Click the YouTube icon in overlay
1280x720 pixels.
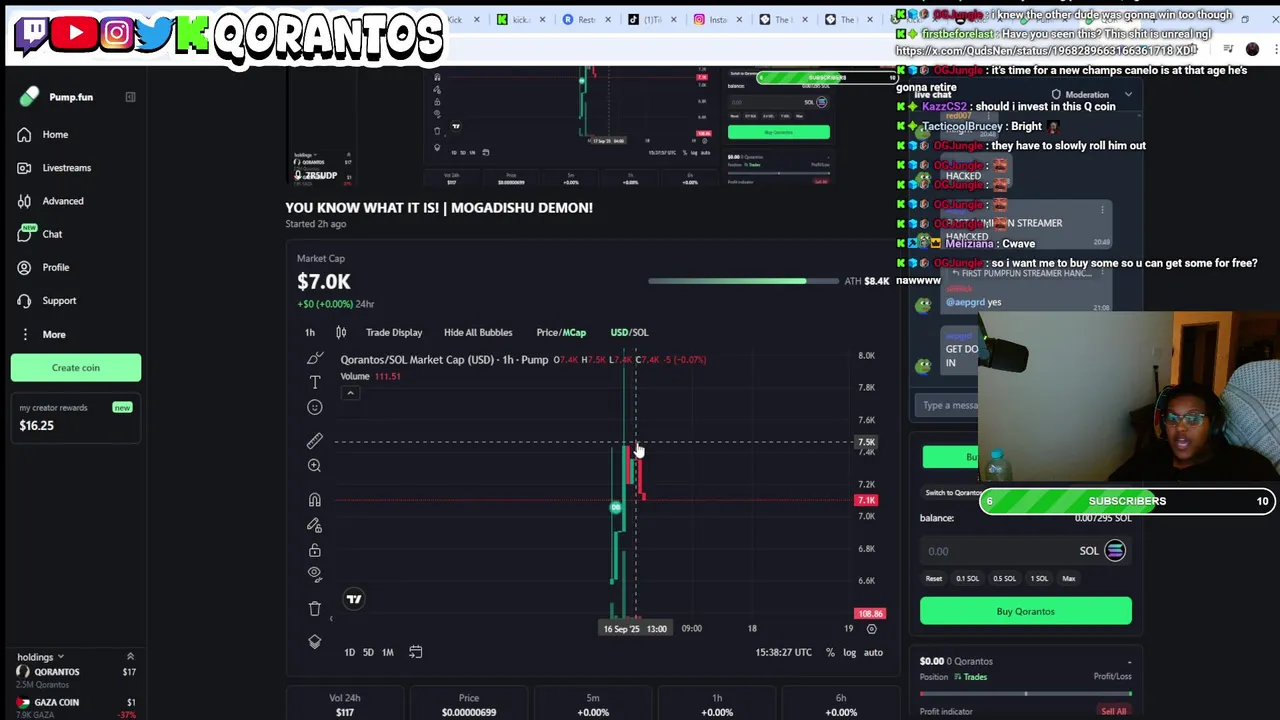click(75, 33)
